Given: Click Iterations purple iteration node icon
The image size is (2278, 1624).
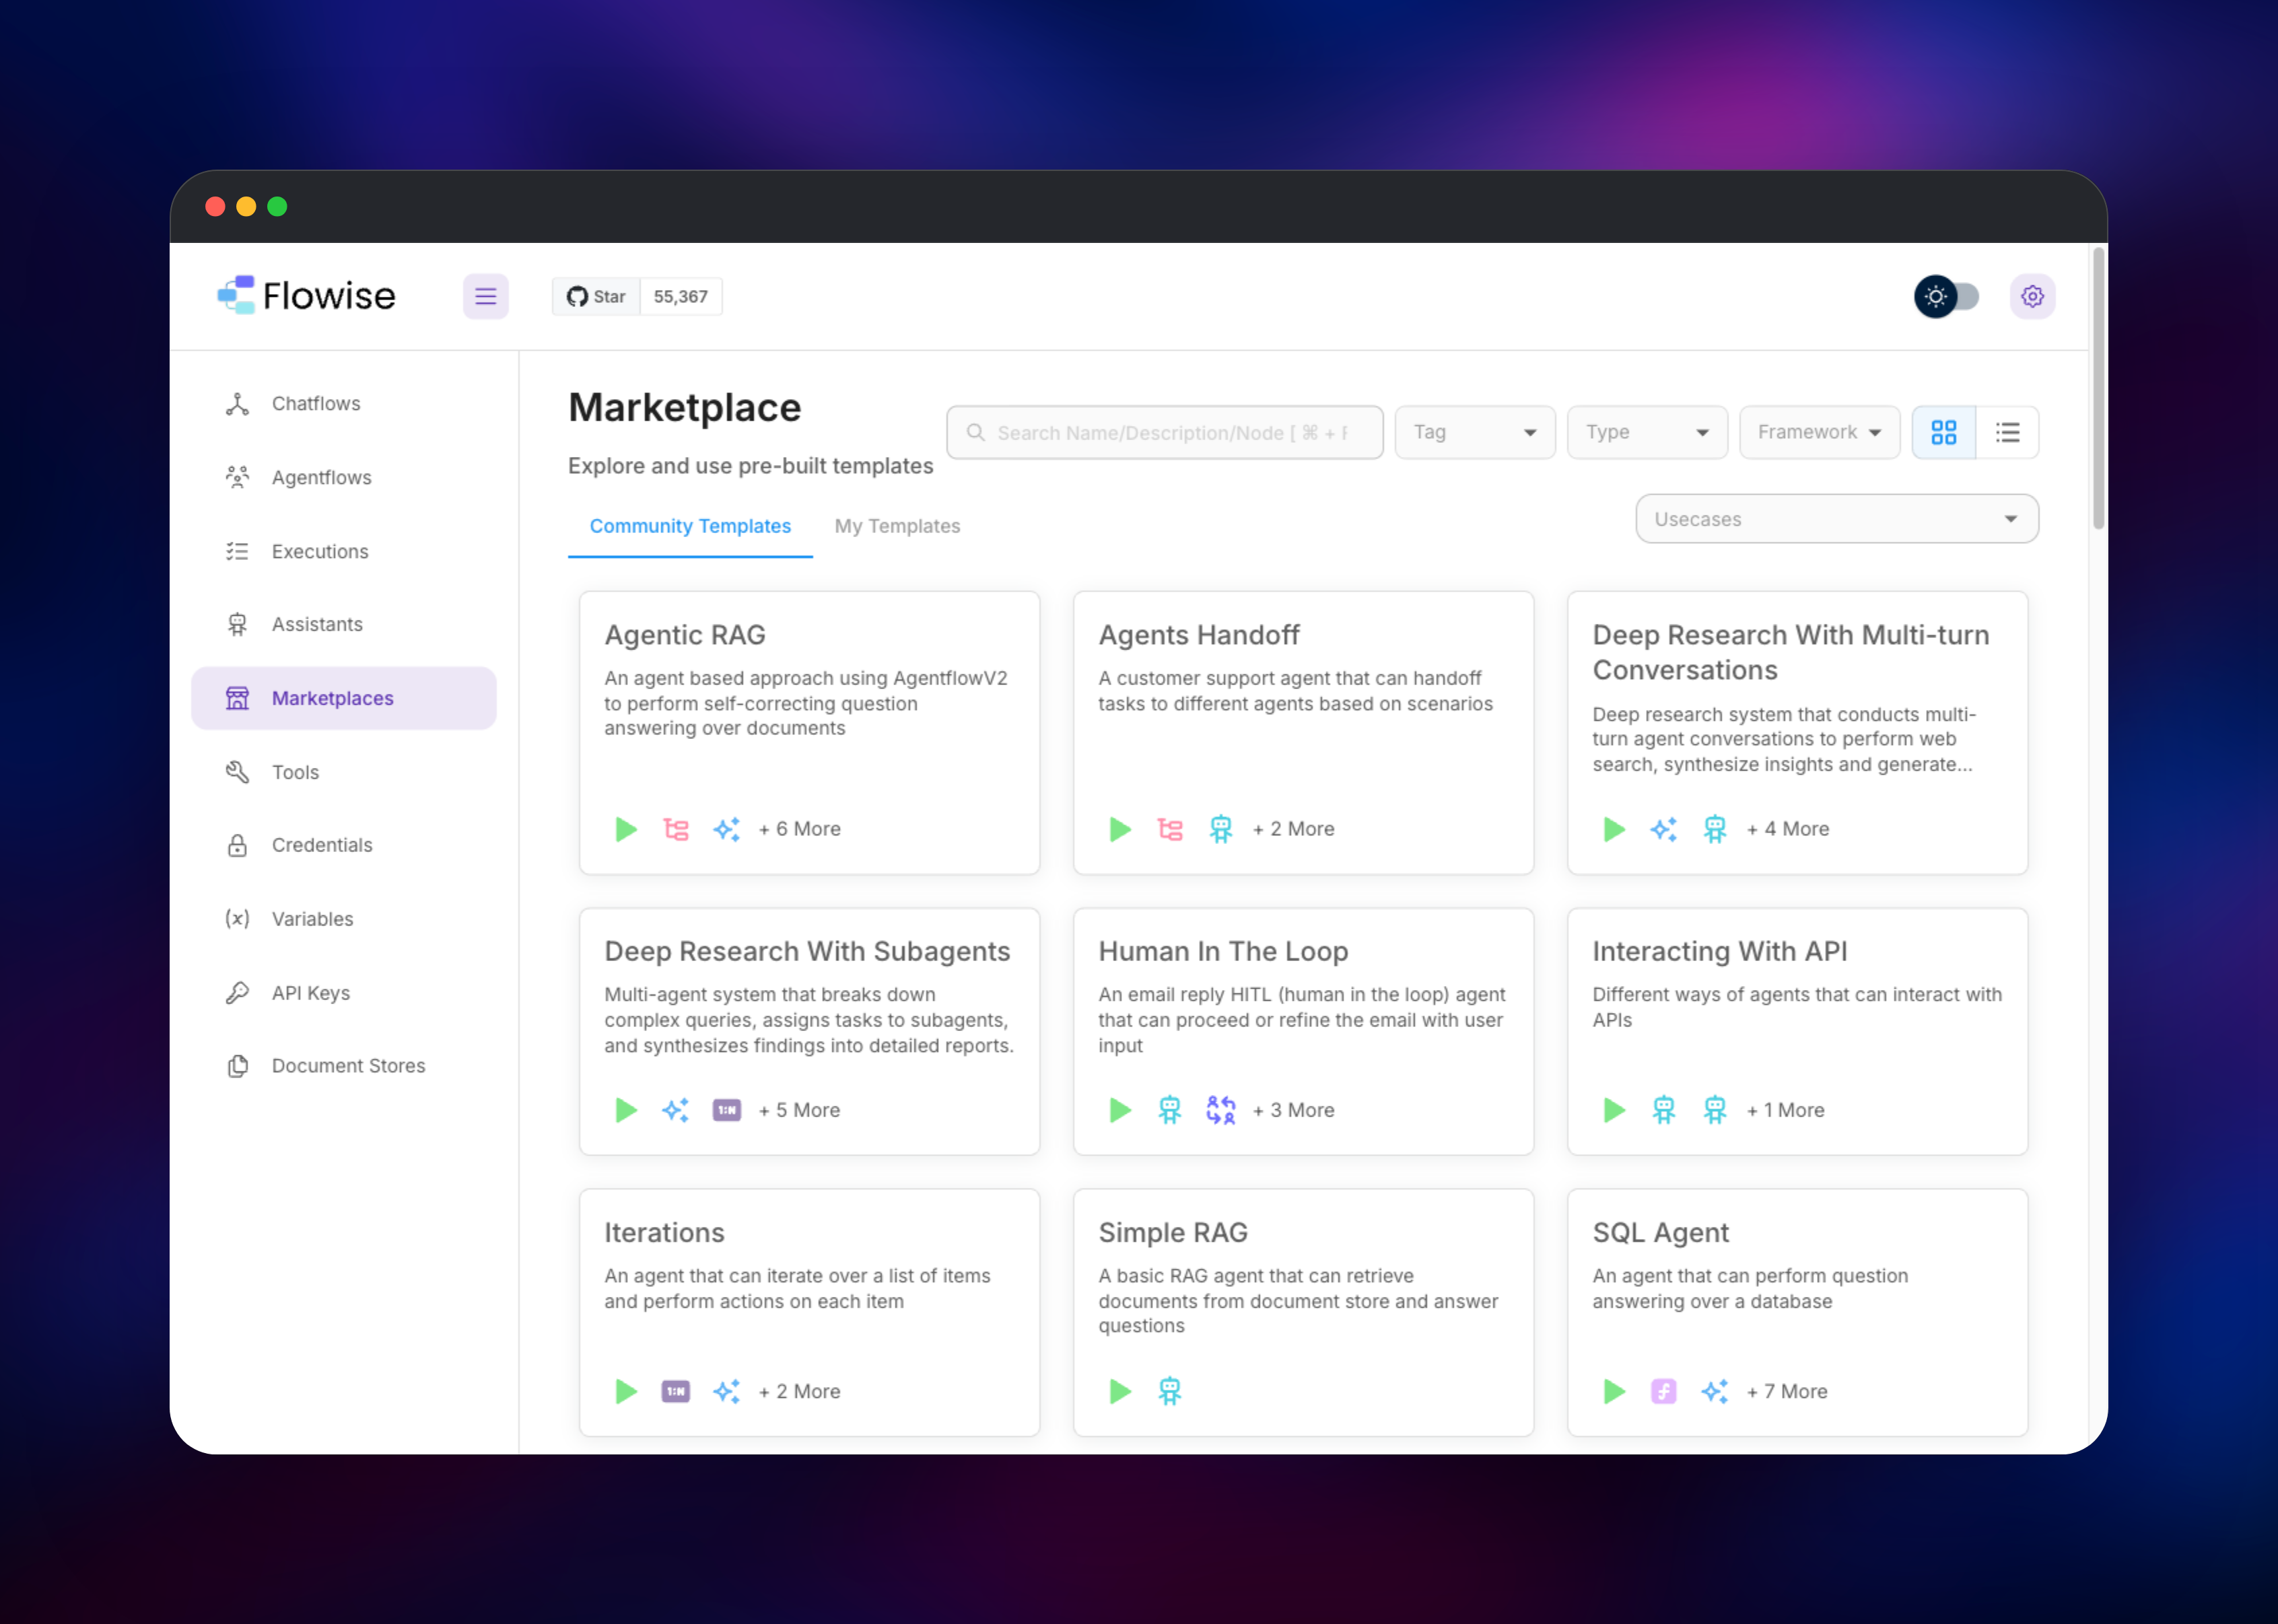Looking at the screenshot, I should [676, 1391].
